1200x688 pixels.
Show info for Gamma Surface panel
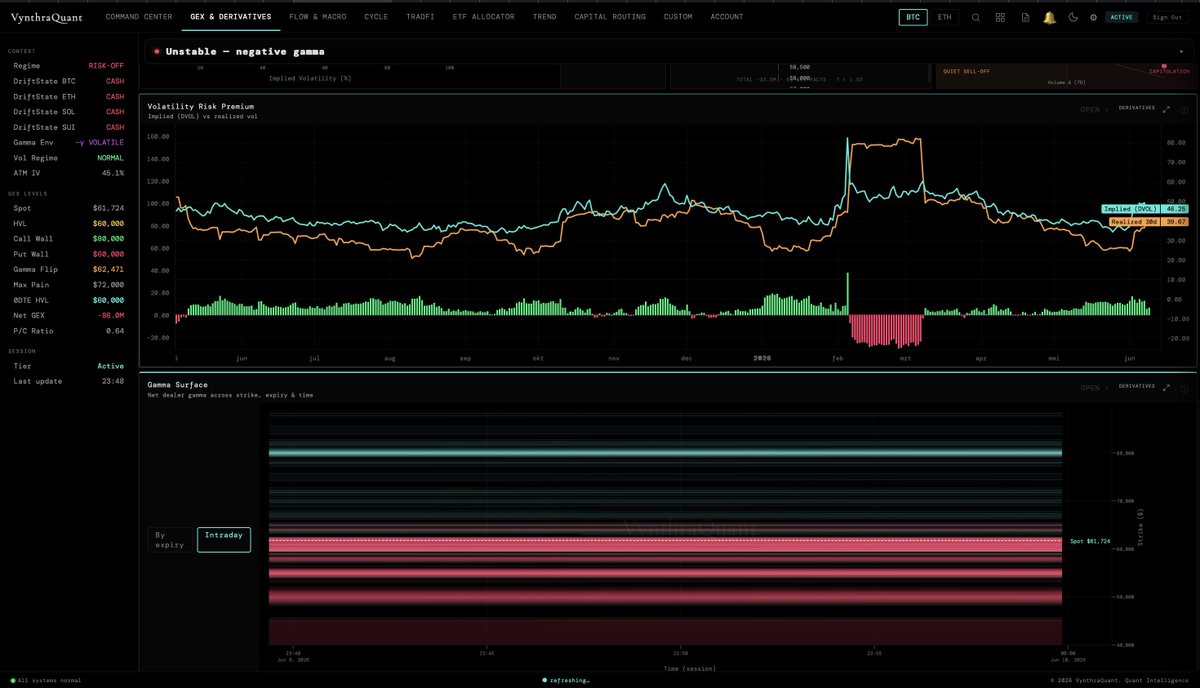click(1184, 387)
